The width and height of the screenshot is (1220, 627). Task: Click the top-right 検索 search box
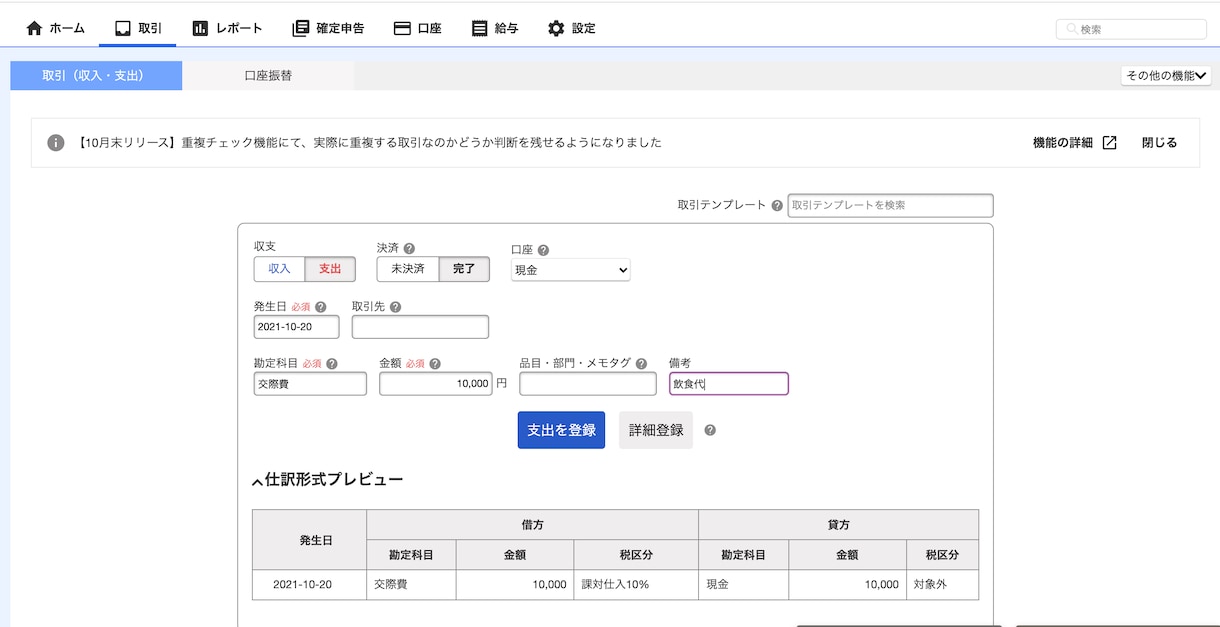tap(1131, 29)
